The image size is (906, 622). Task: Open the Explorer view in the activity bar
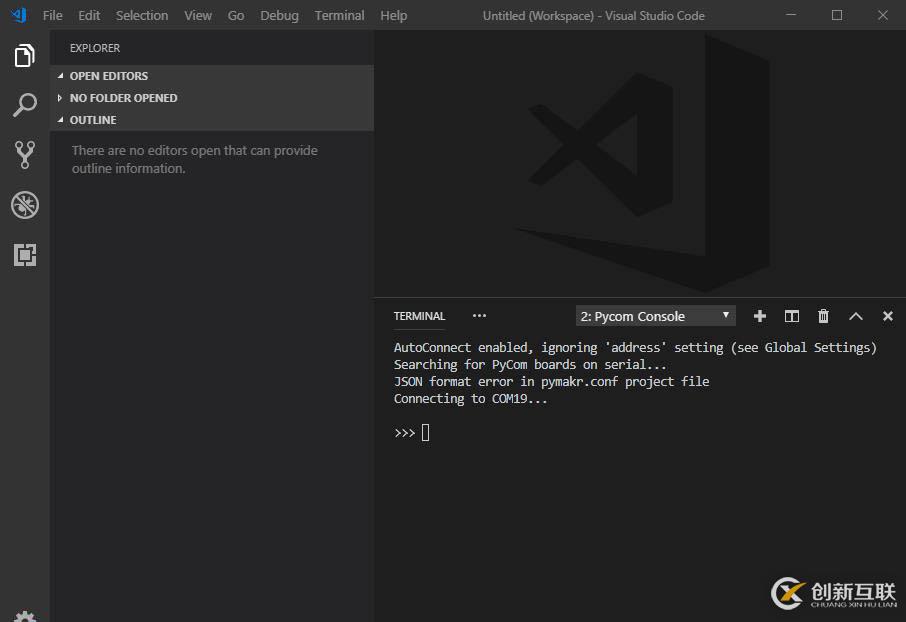click(24, 55)
